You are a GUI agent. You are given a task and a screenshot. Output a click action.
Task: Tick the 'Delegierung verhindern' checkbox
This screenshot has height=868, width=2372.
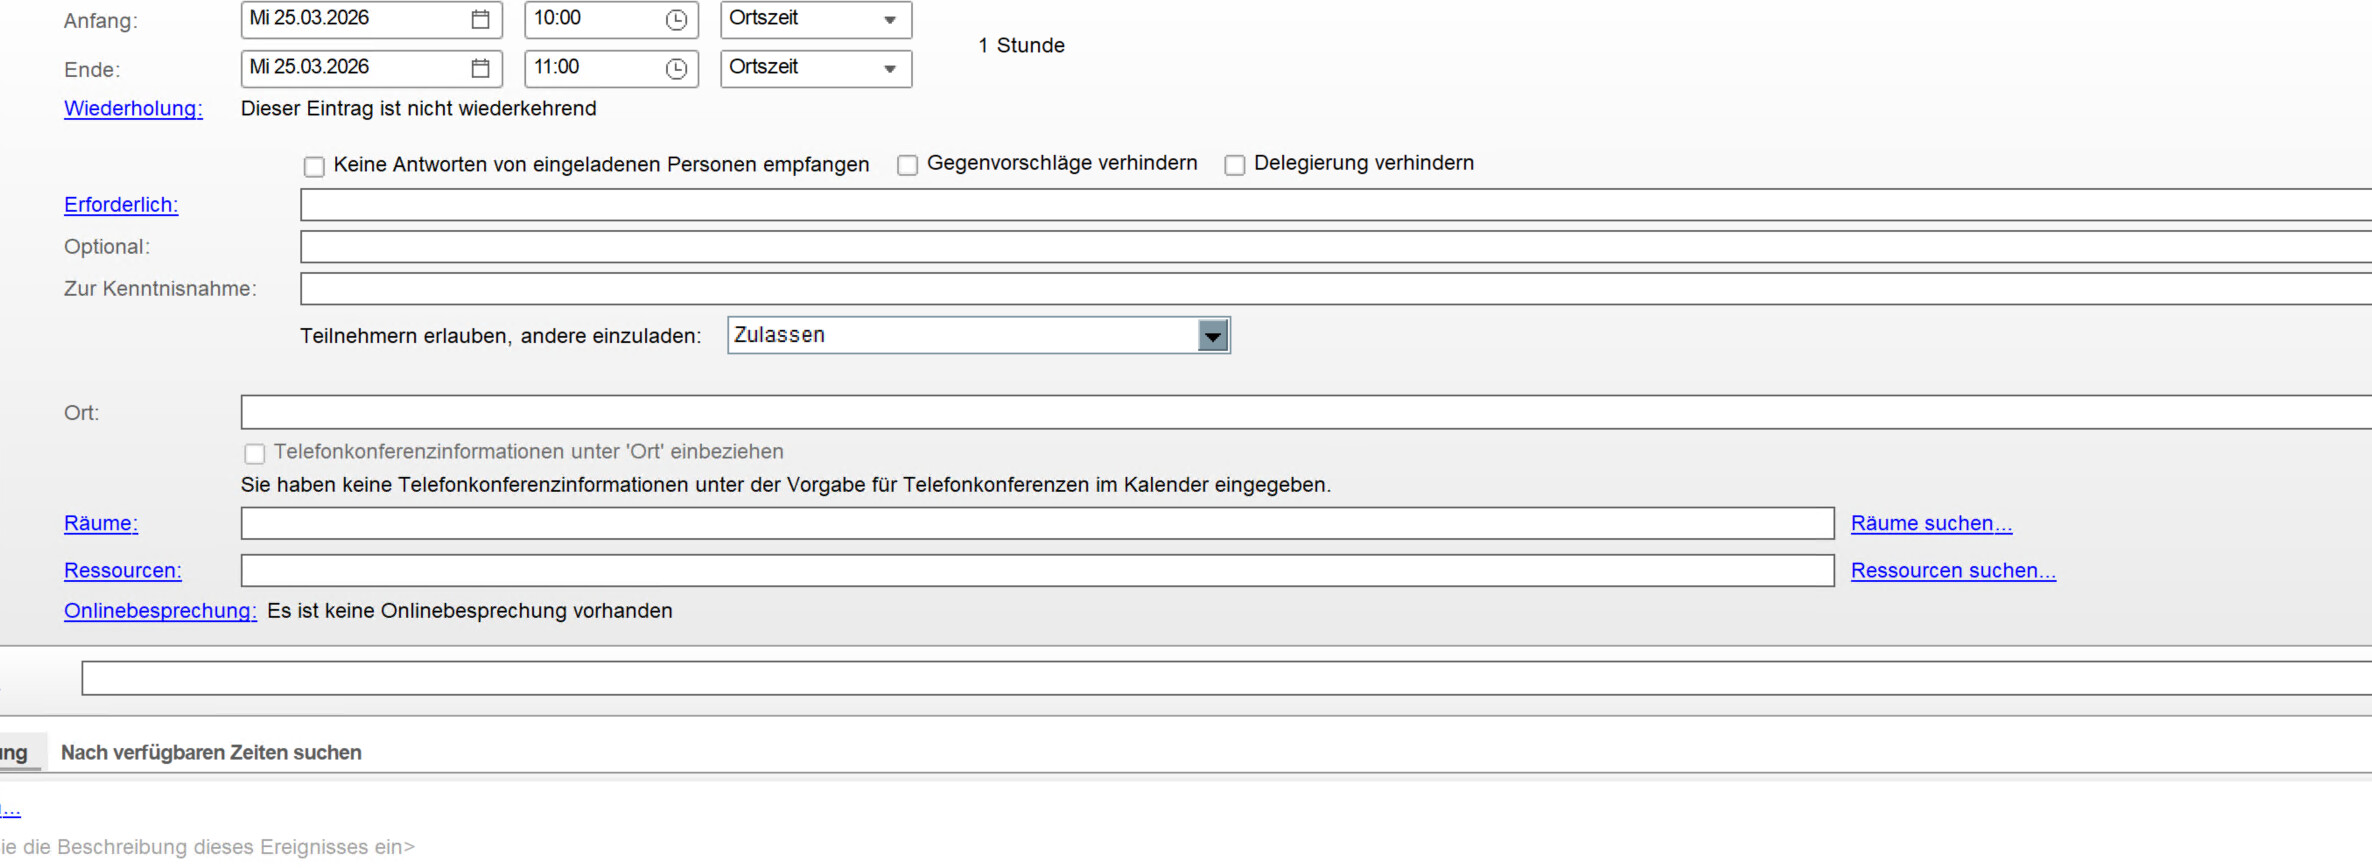(1234, 165)
